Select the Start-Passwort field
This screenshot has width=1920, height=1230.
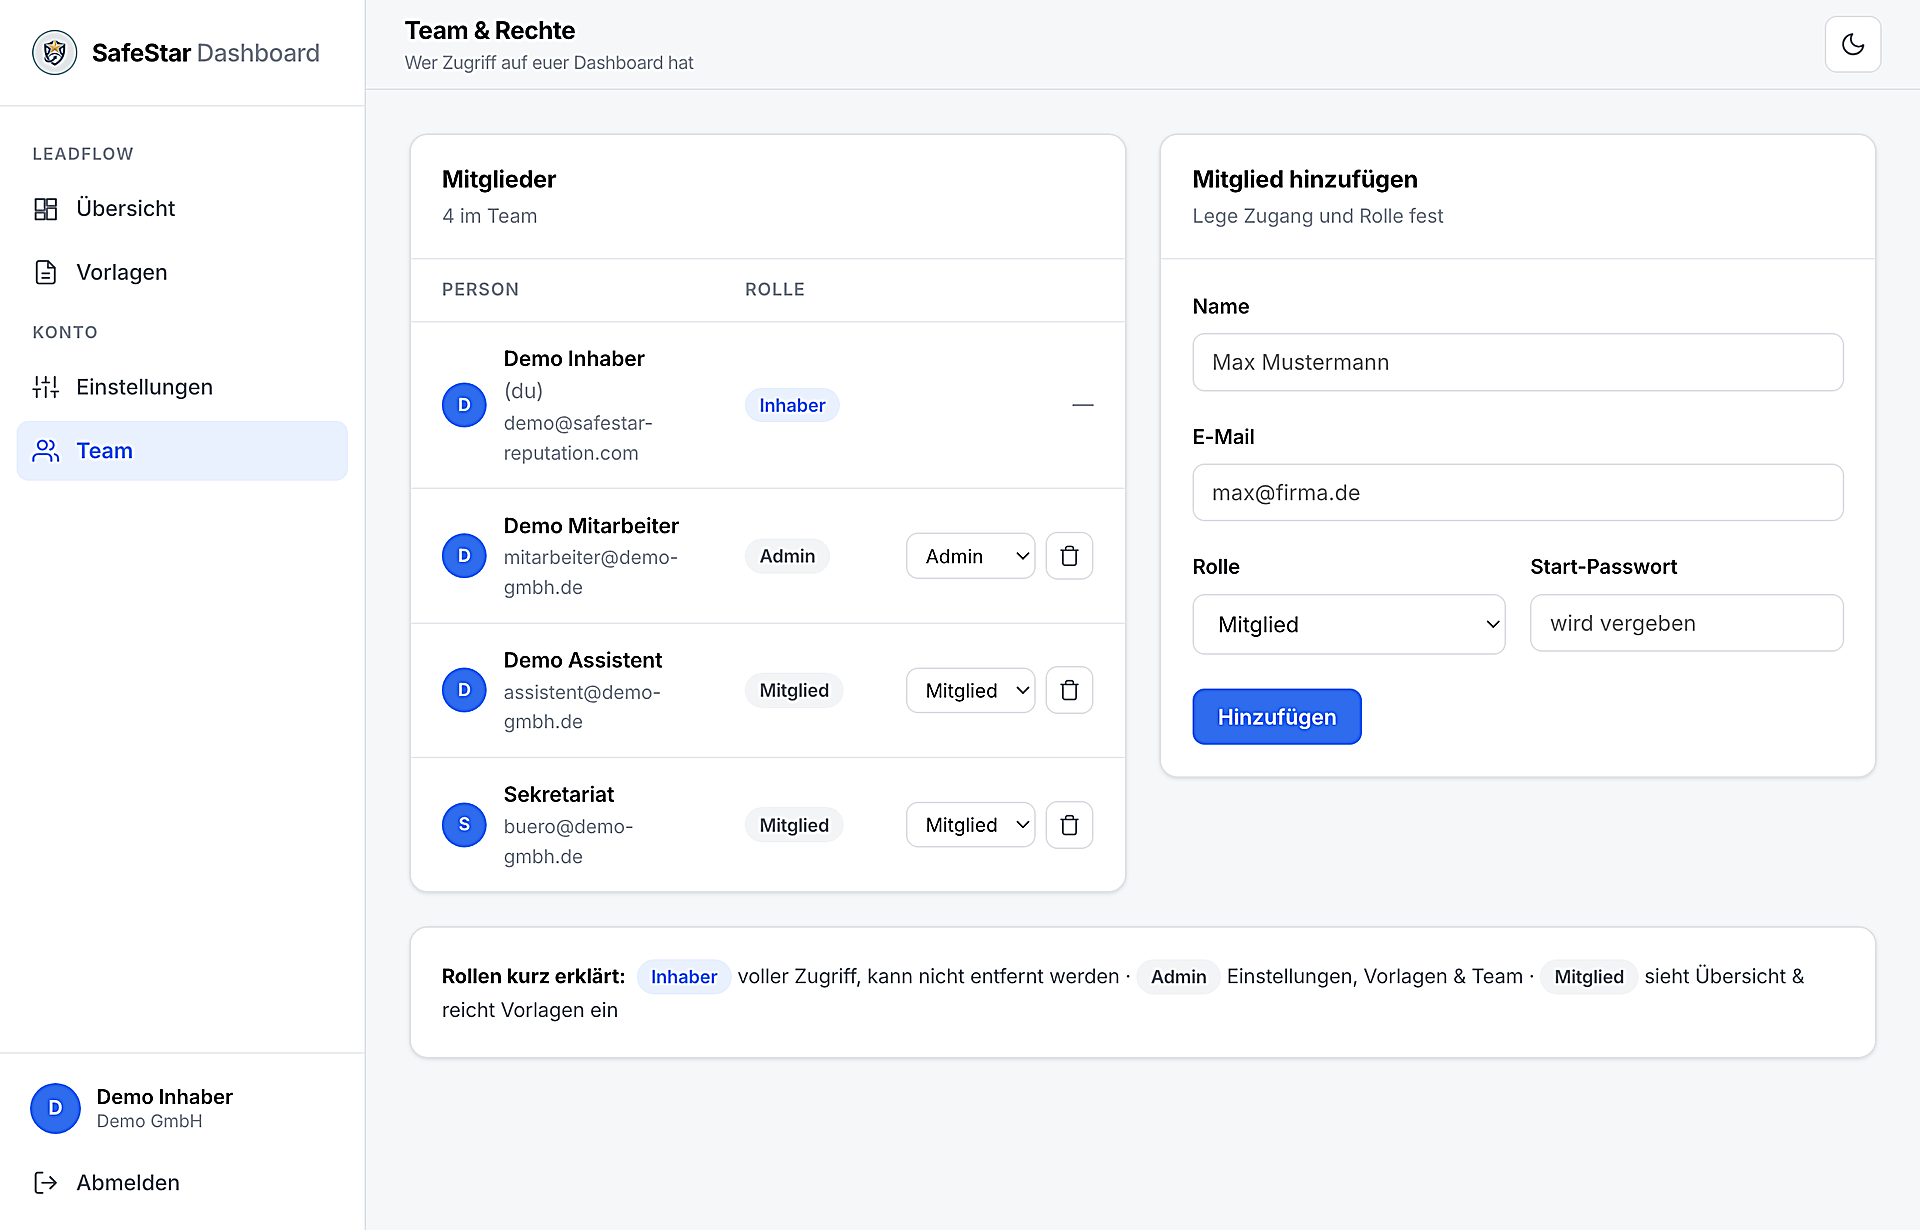click(1686, 623)
